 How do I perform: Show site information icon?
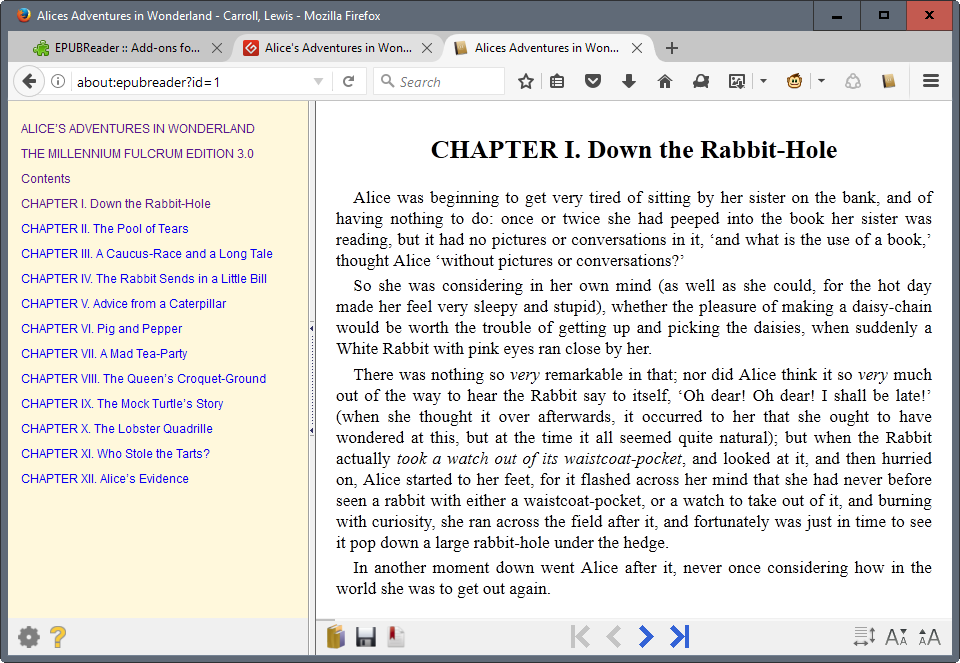58,81
